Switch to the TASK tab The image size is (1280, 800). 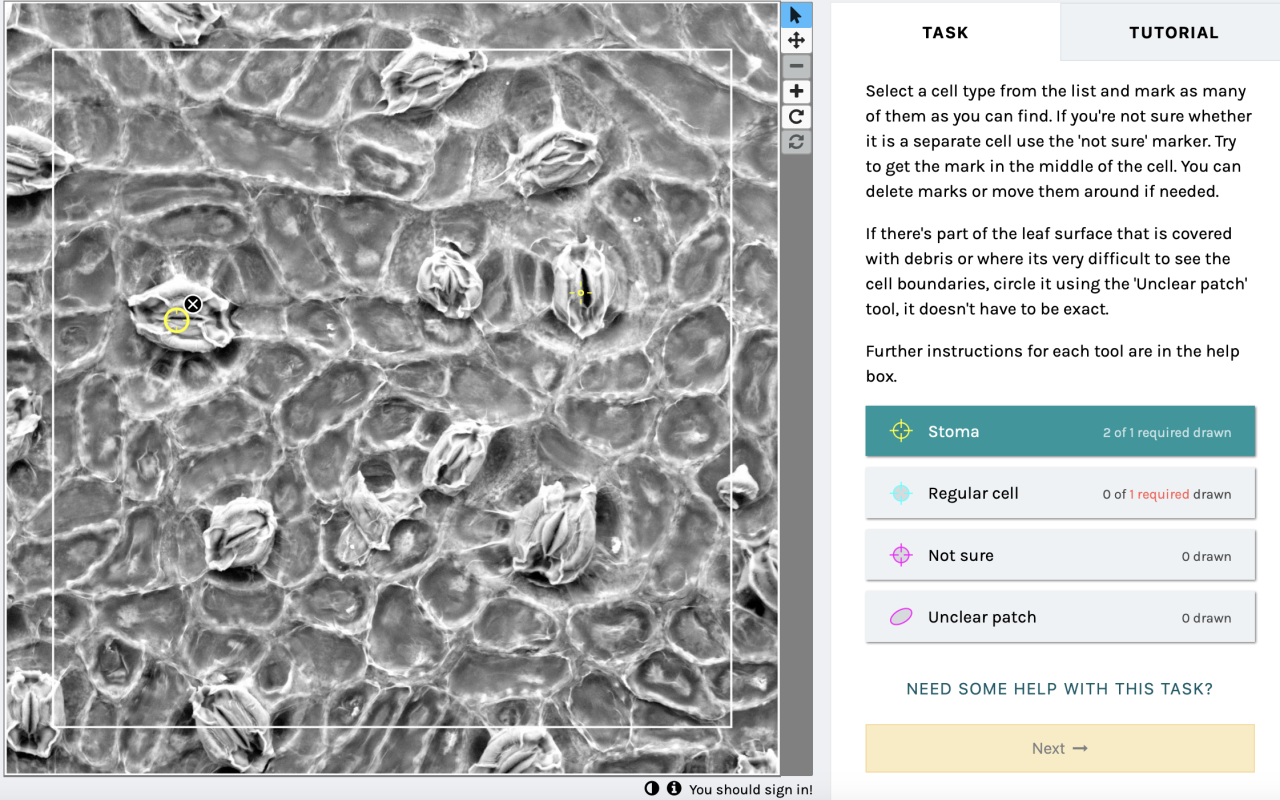click(945, 32)
